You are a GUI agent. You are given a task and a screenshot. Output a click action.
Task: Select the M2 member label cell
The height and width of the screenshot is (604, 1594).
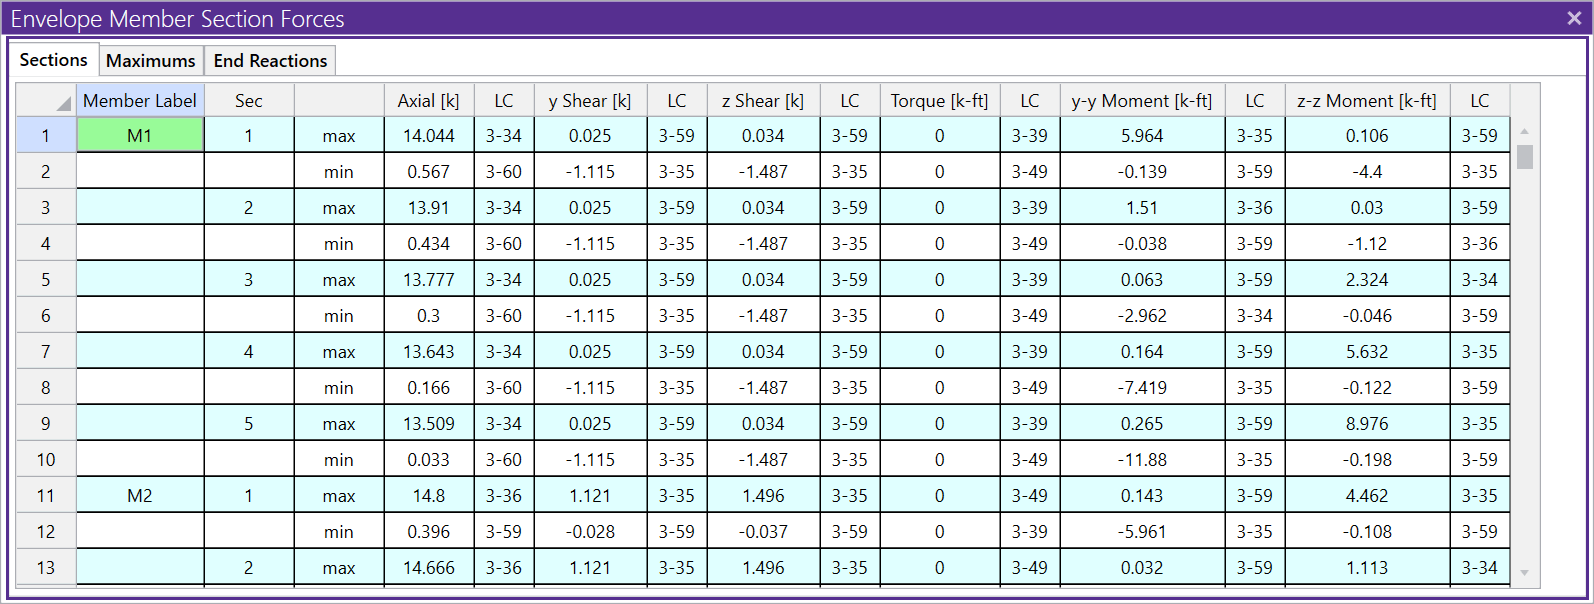(x=140, y=495)
